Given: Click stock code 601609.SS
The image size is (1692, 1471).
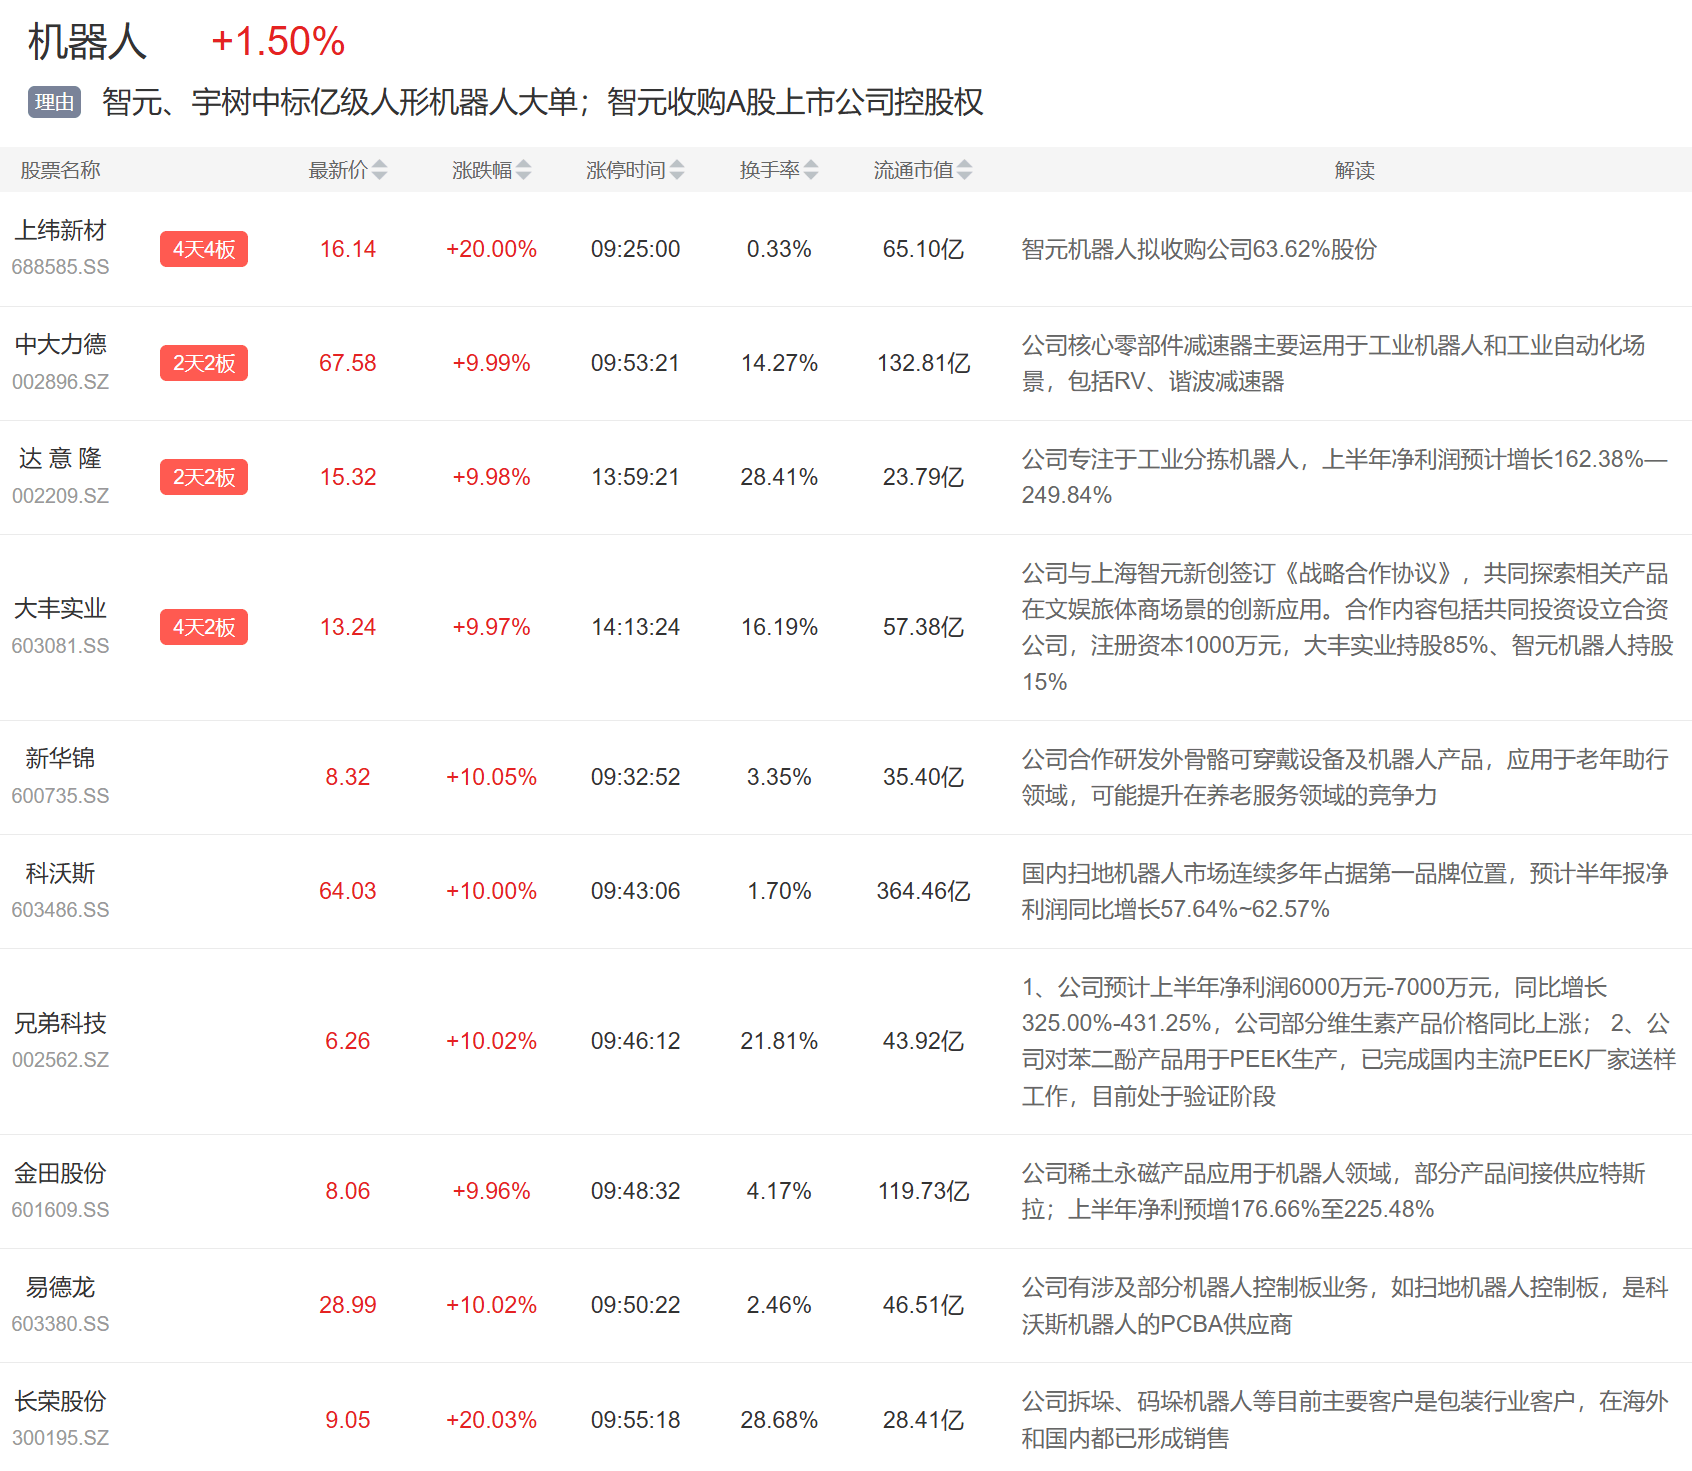Looking at the screenshot, I should pyautogui.click(x=60, y=1210).
